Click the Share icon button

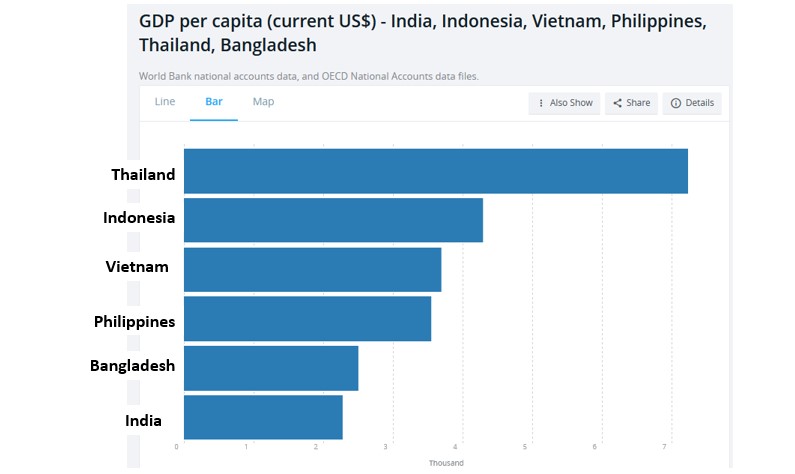(631, 103)
